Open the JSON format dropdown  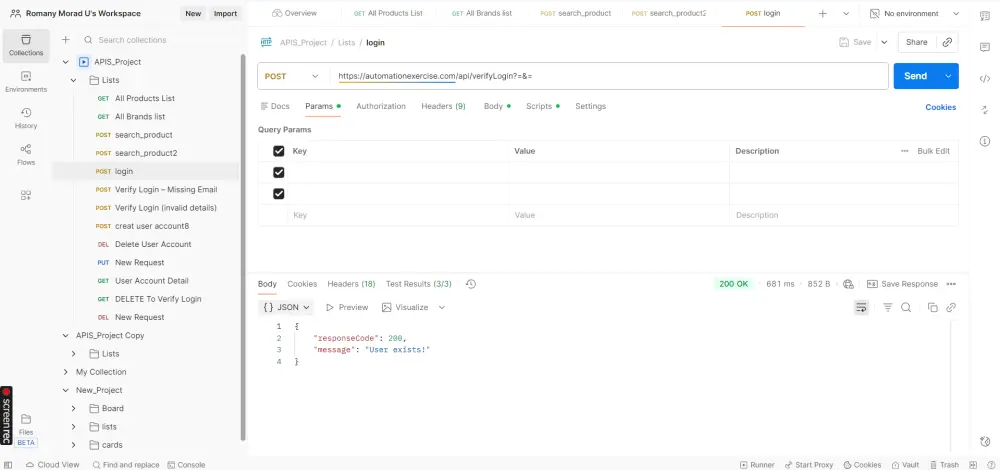[x=286, y=307]
